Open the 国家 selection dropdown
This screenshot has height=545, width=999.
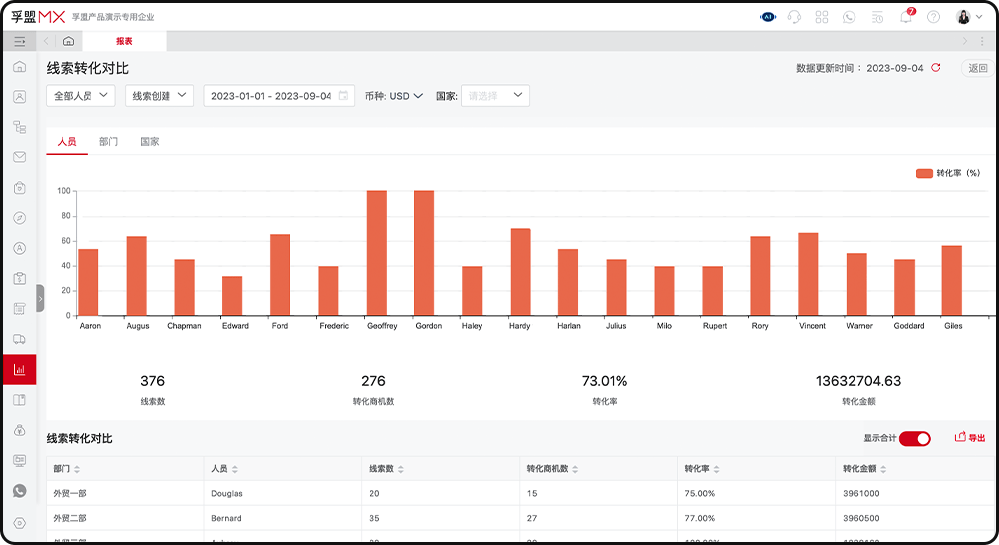(x=495, y=96)
